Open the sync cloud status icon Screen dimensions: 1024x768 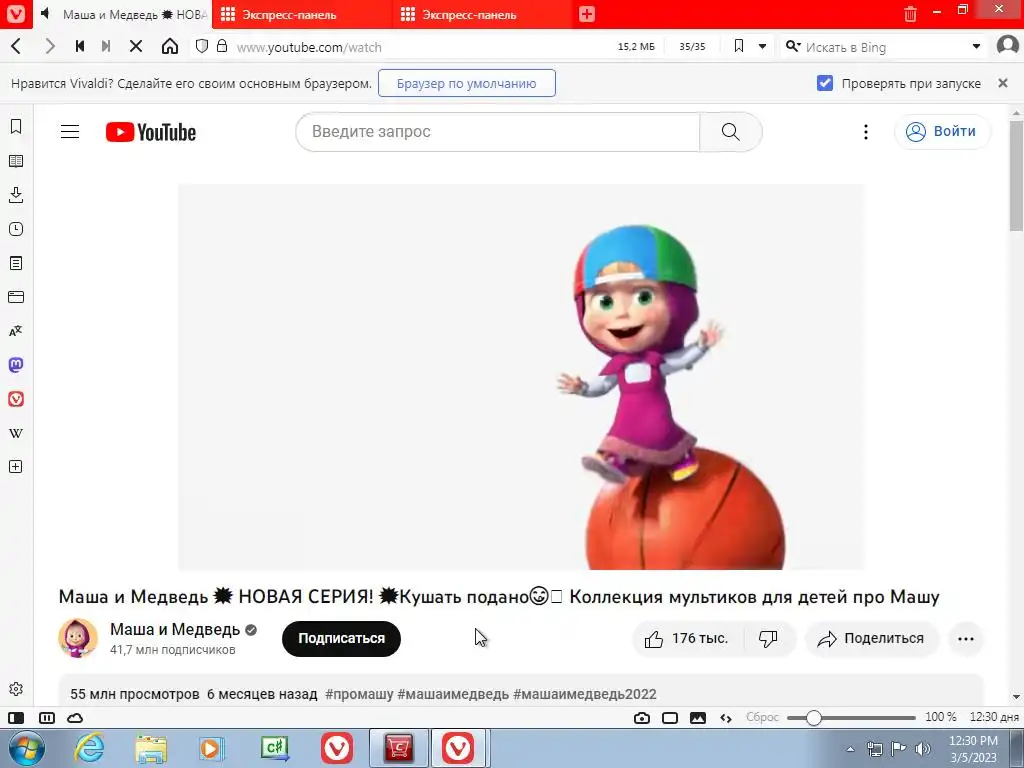point(75,718)
